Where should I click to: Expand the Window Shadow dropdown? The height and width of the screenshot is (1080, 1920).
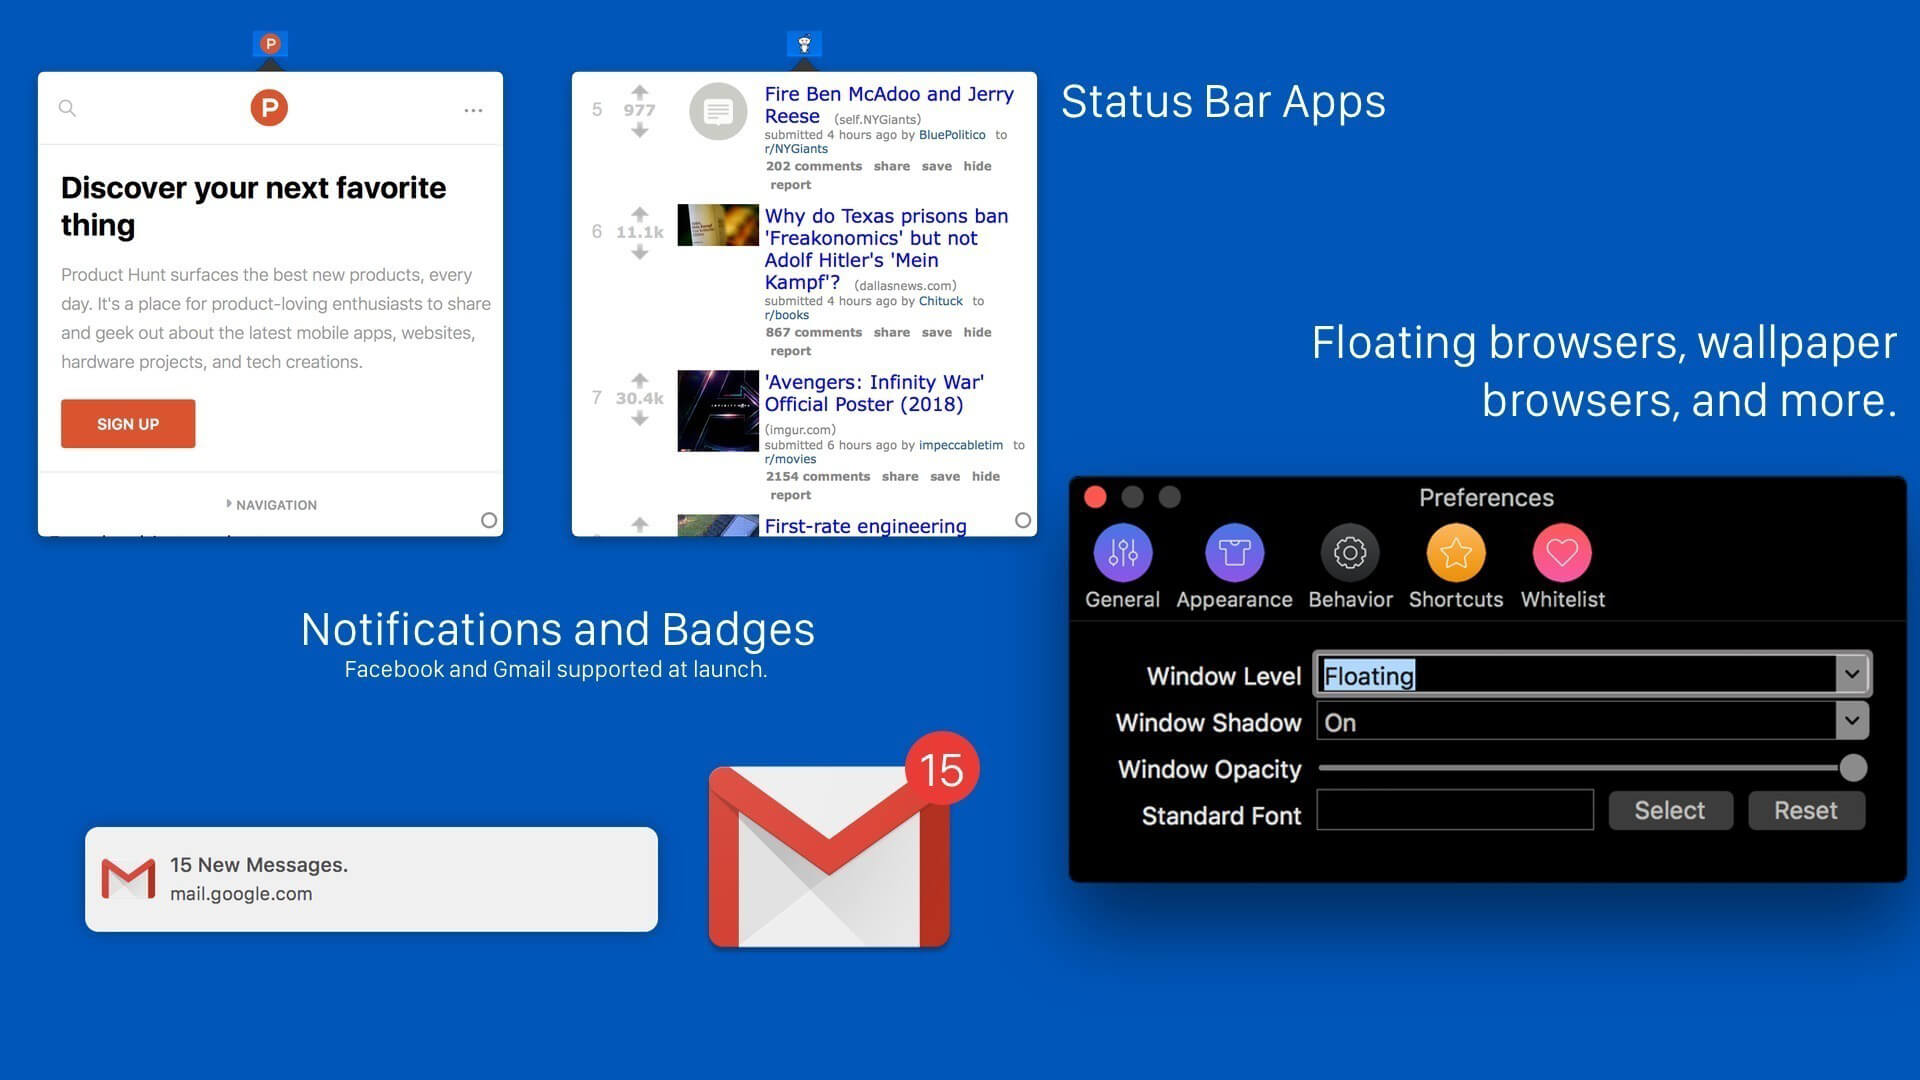coord(1851,721)
